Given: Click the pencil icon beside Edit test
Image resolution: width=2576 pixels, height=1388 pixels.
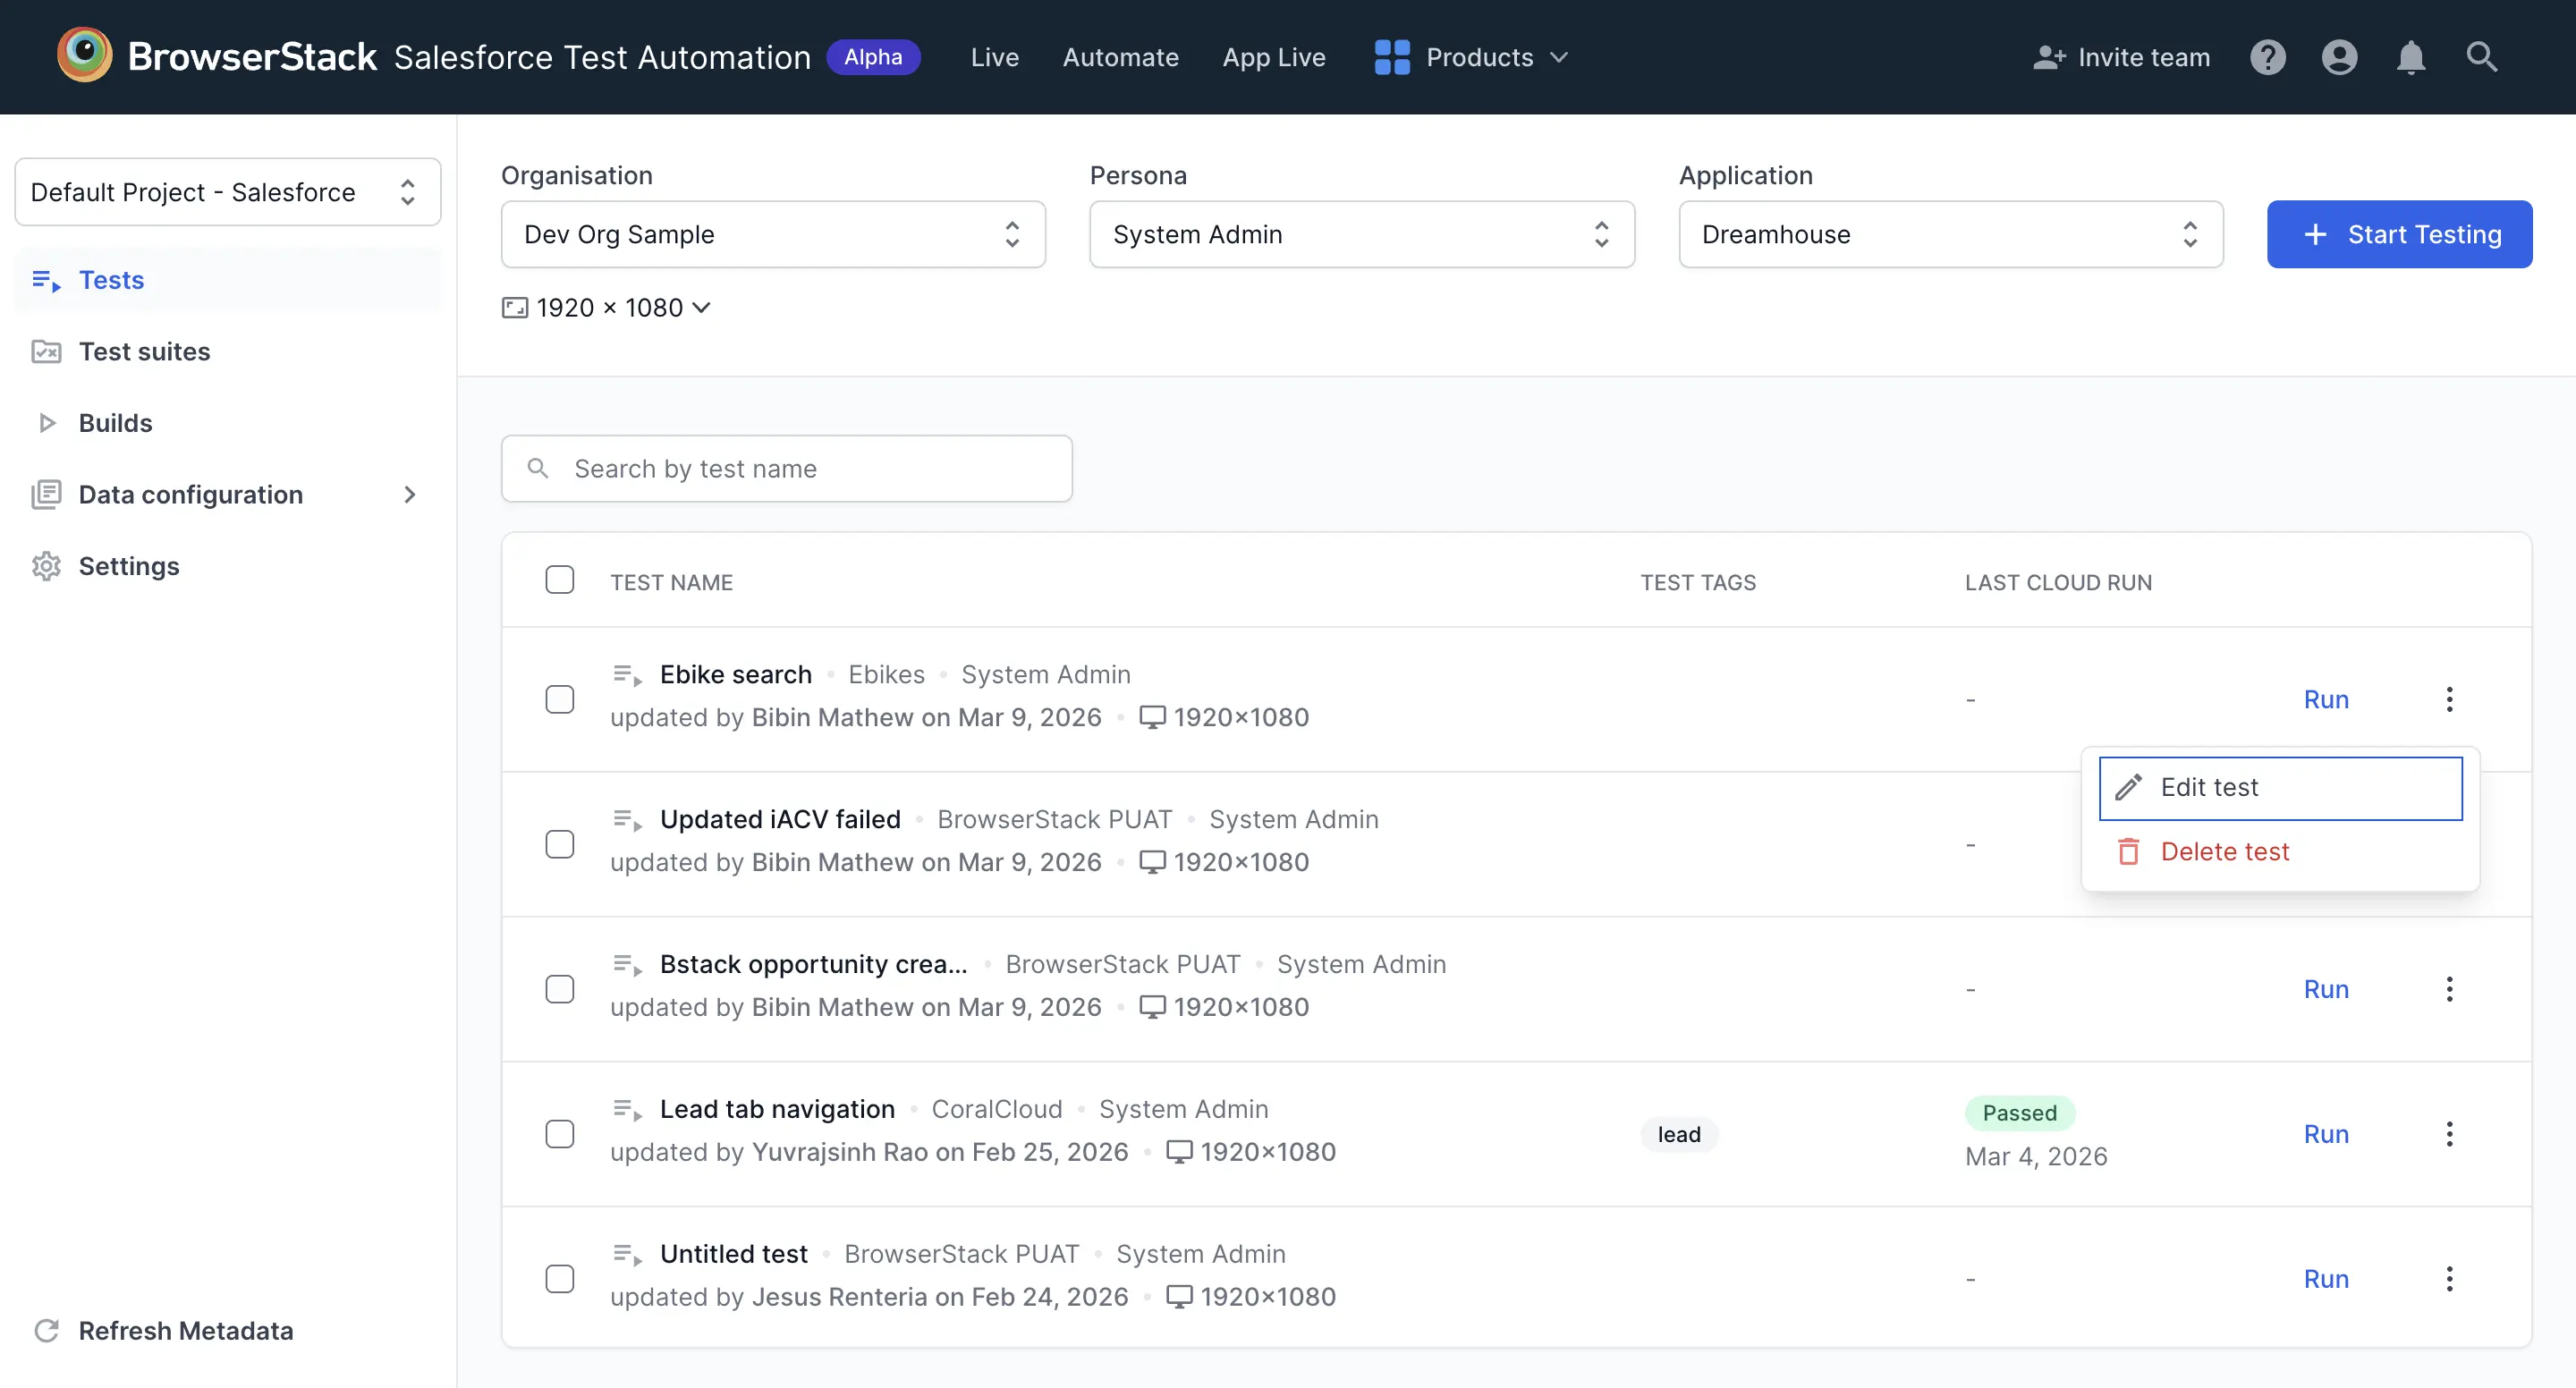Looking at the screenshot, I should pyautogui.click(x=2129, y=787).
